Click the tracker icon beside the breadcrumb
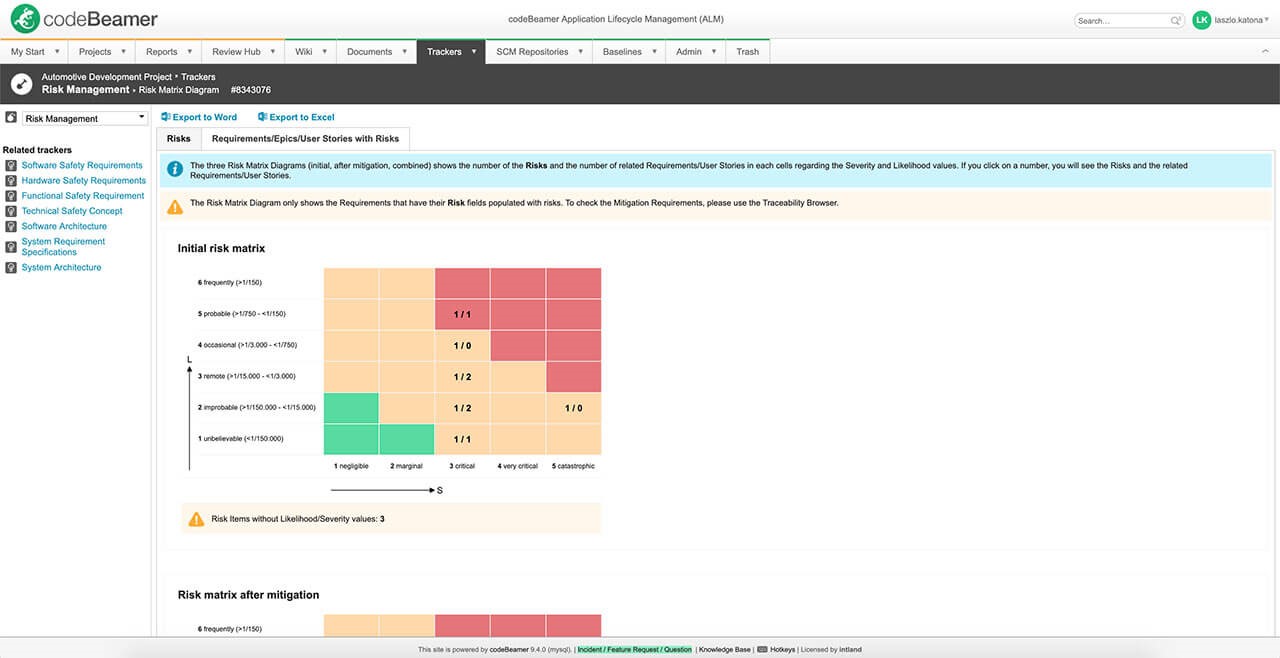The height and width of the screenshot is (658, 1280). tap(21, 83)
